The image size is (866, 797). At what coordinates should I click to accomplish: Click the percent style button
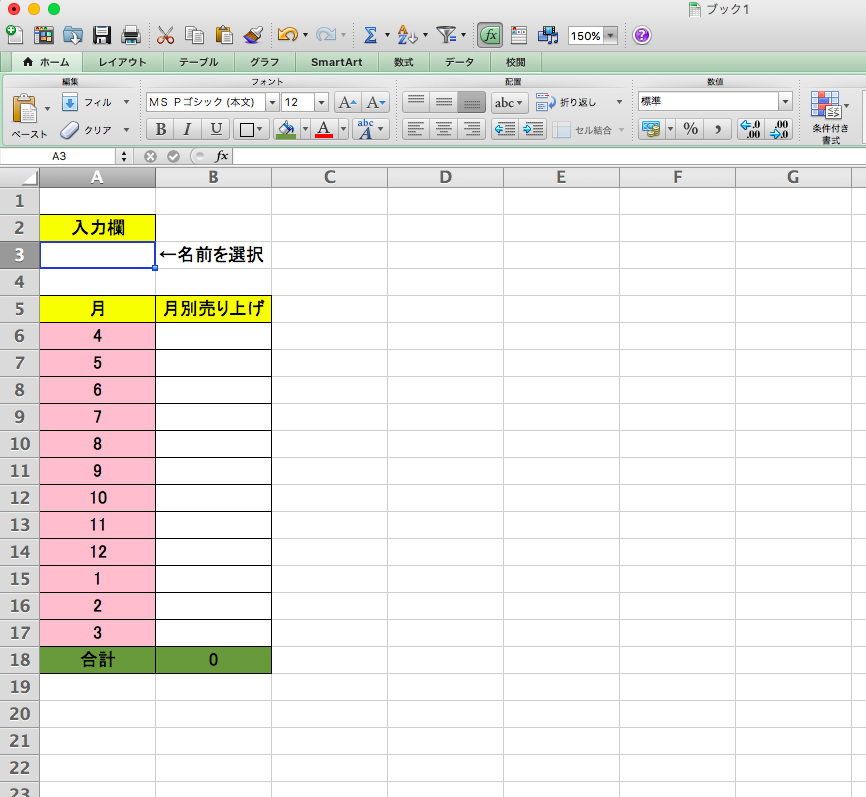(690, 129)
